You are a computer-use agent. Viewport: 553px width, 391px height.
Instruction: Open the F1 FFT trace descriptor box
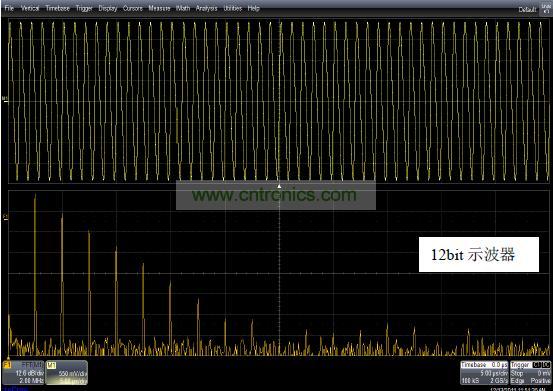point(23,372)
